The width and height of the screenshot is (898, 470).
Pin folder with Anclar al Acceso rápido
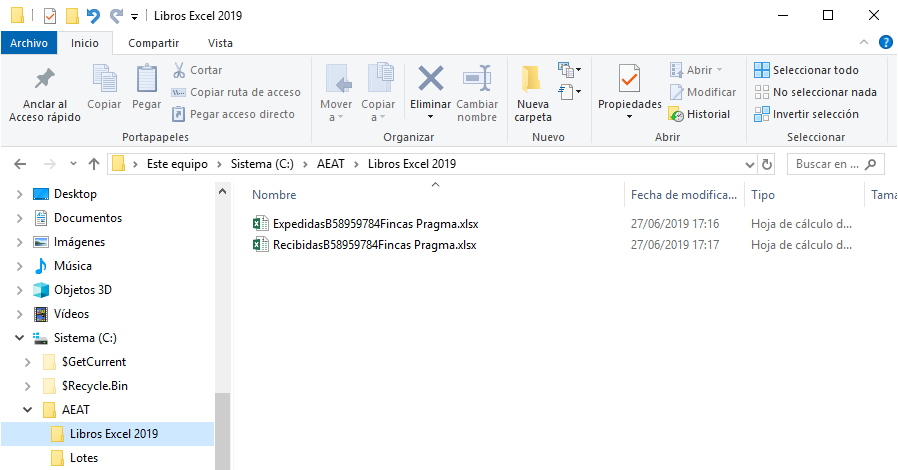point(45,94)
